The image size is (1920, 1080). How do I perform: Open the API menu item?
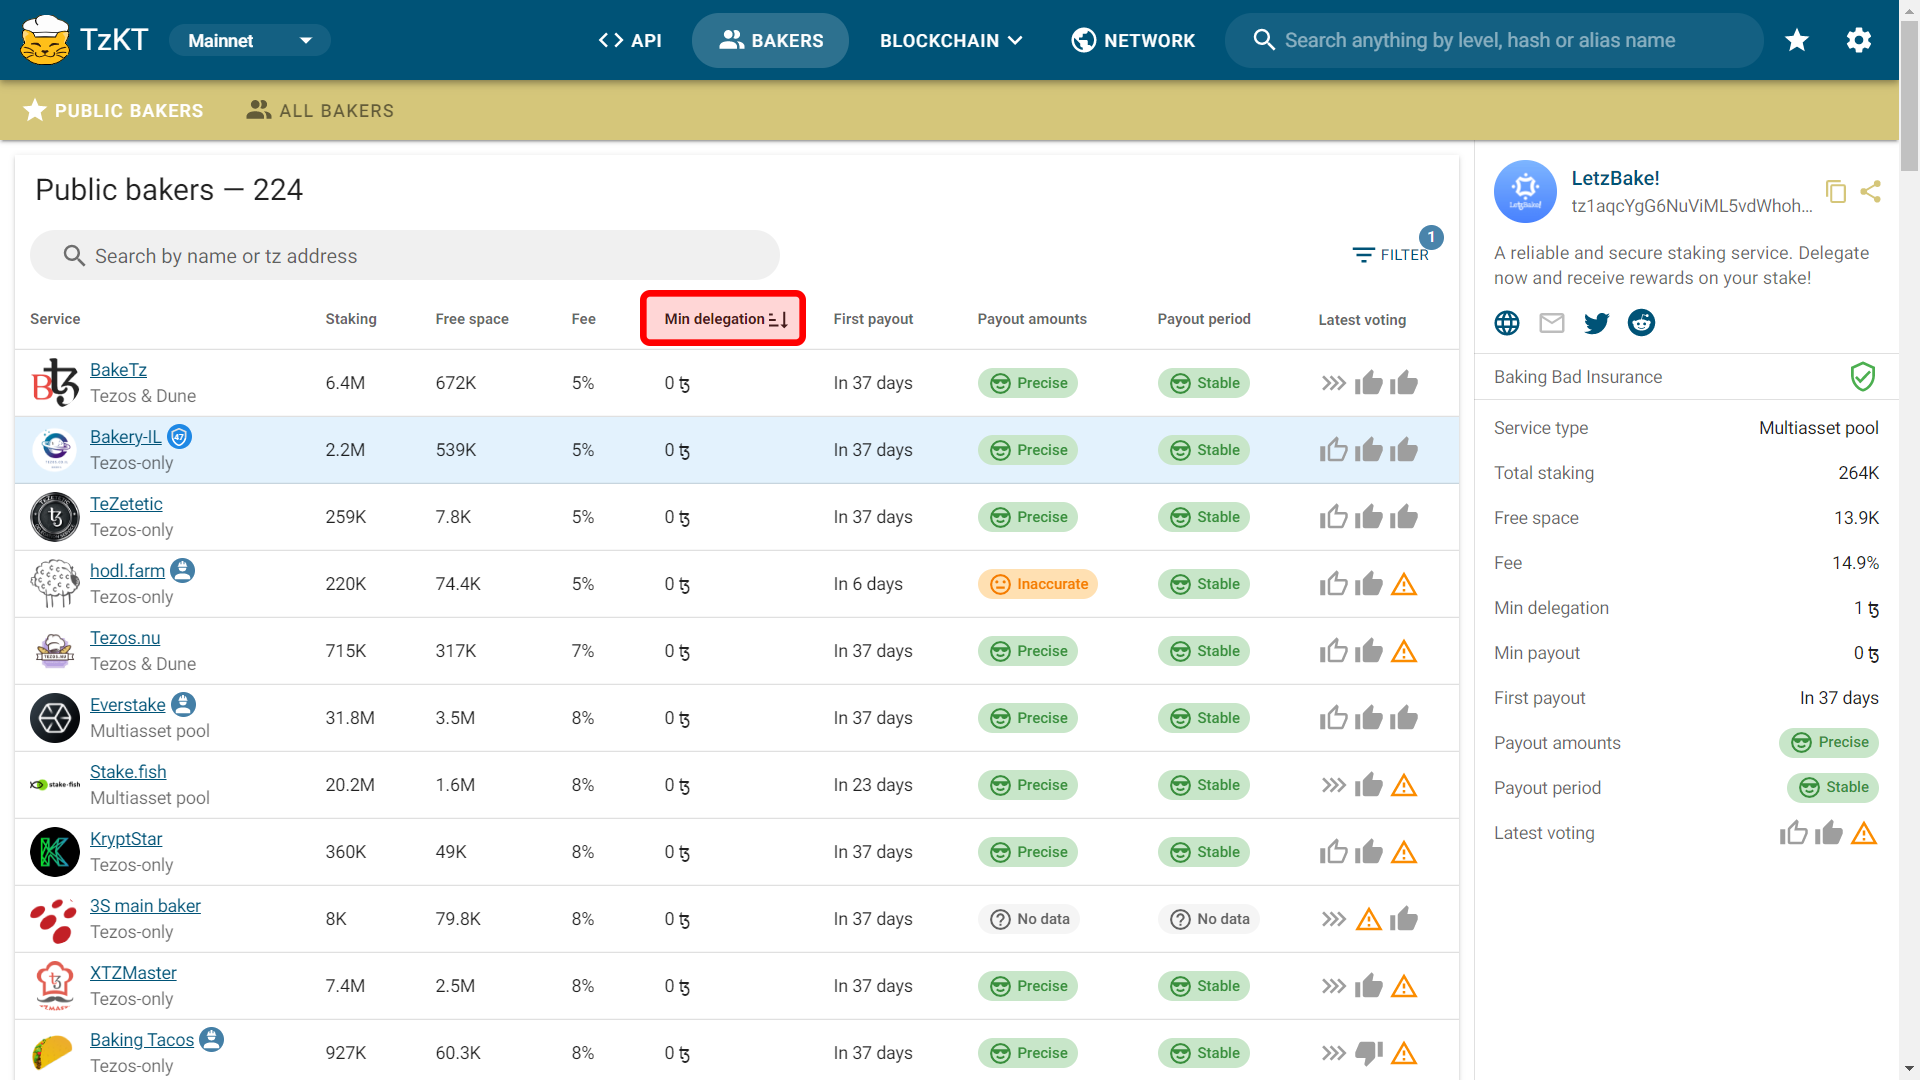pyautogui.click(x=630, y=40)
